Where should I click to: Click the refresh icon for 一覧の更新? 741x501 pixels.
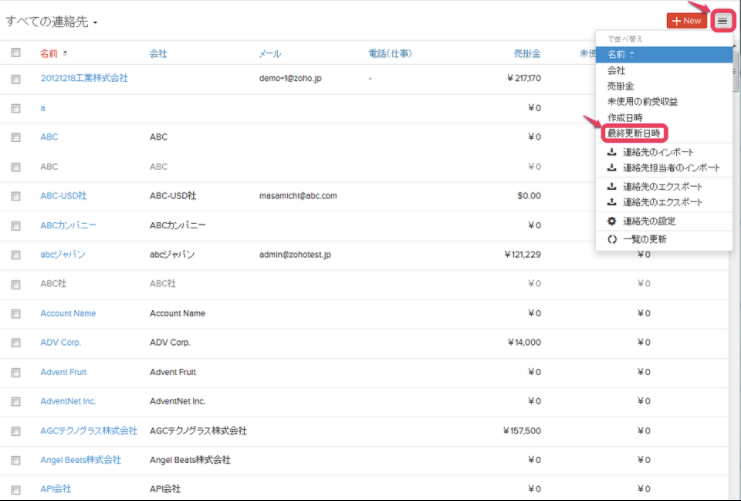point(612,239)
